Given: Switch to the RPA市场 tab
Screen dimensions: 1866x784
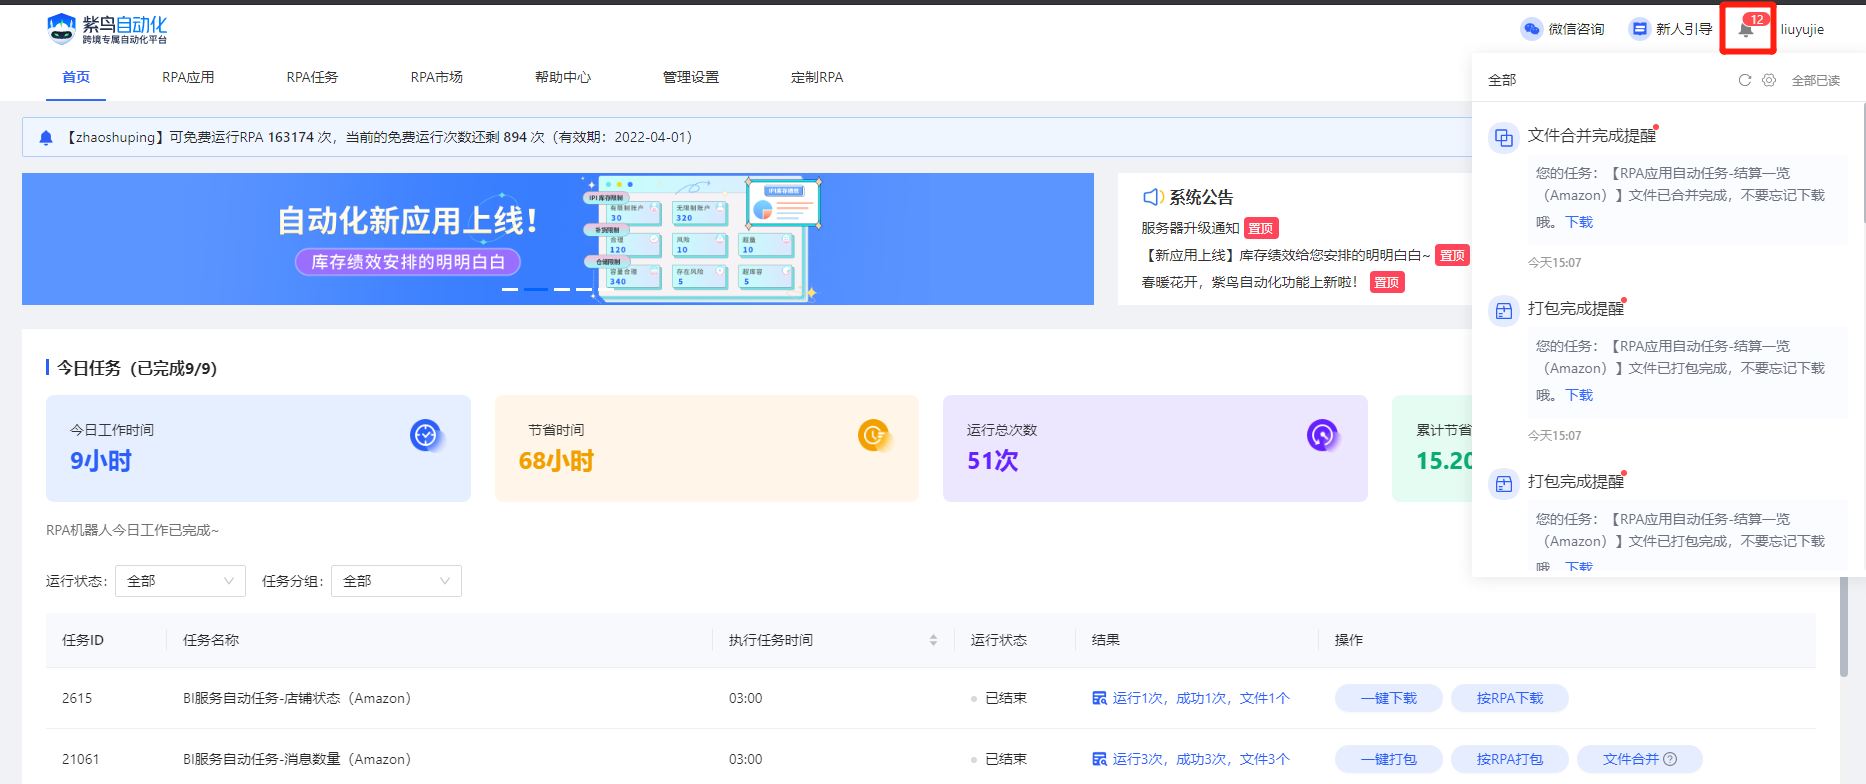Looking at the screenshot, I should coord(436,77).
